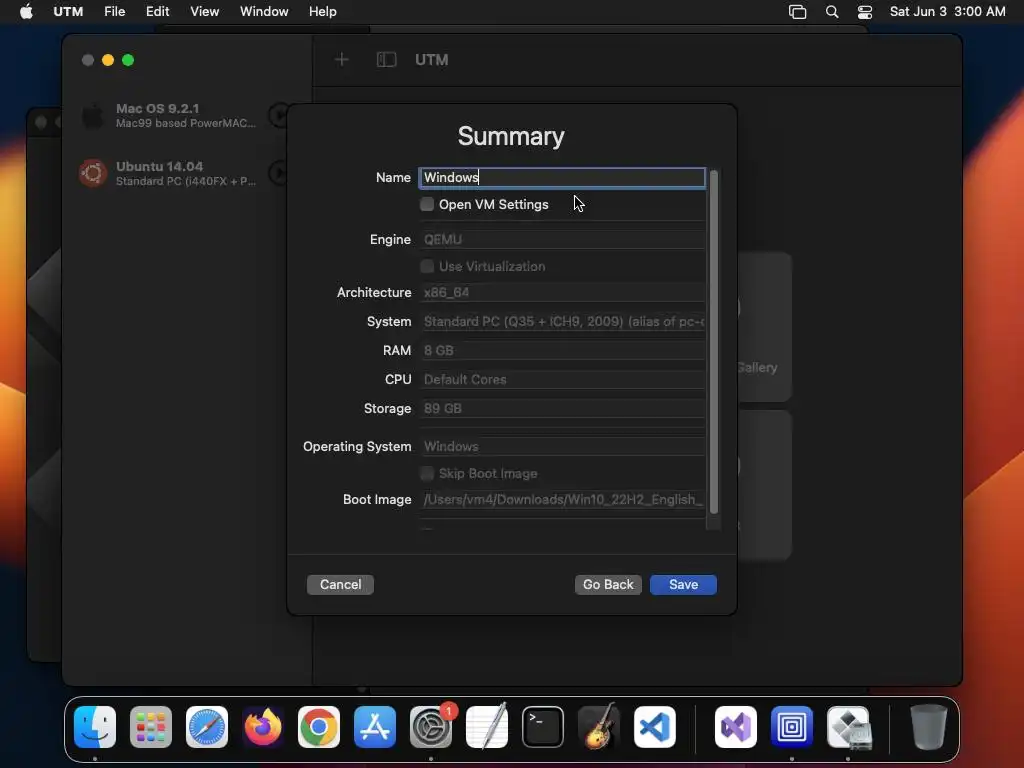This screenshot has width=1024, height=768.
Task: Open the UTM application menu
Action: (68, 11)
